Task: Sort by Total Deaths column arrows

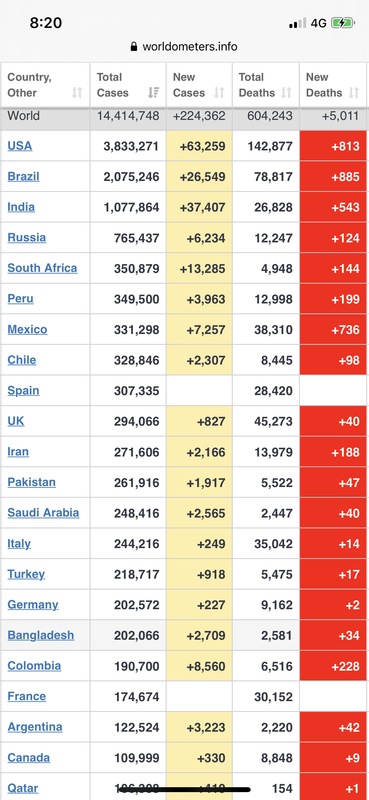Action: (x=286, y=92)
